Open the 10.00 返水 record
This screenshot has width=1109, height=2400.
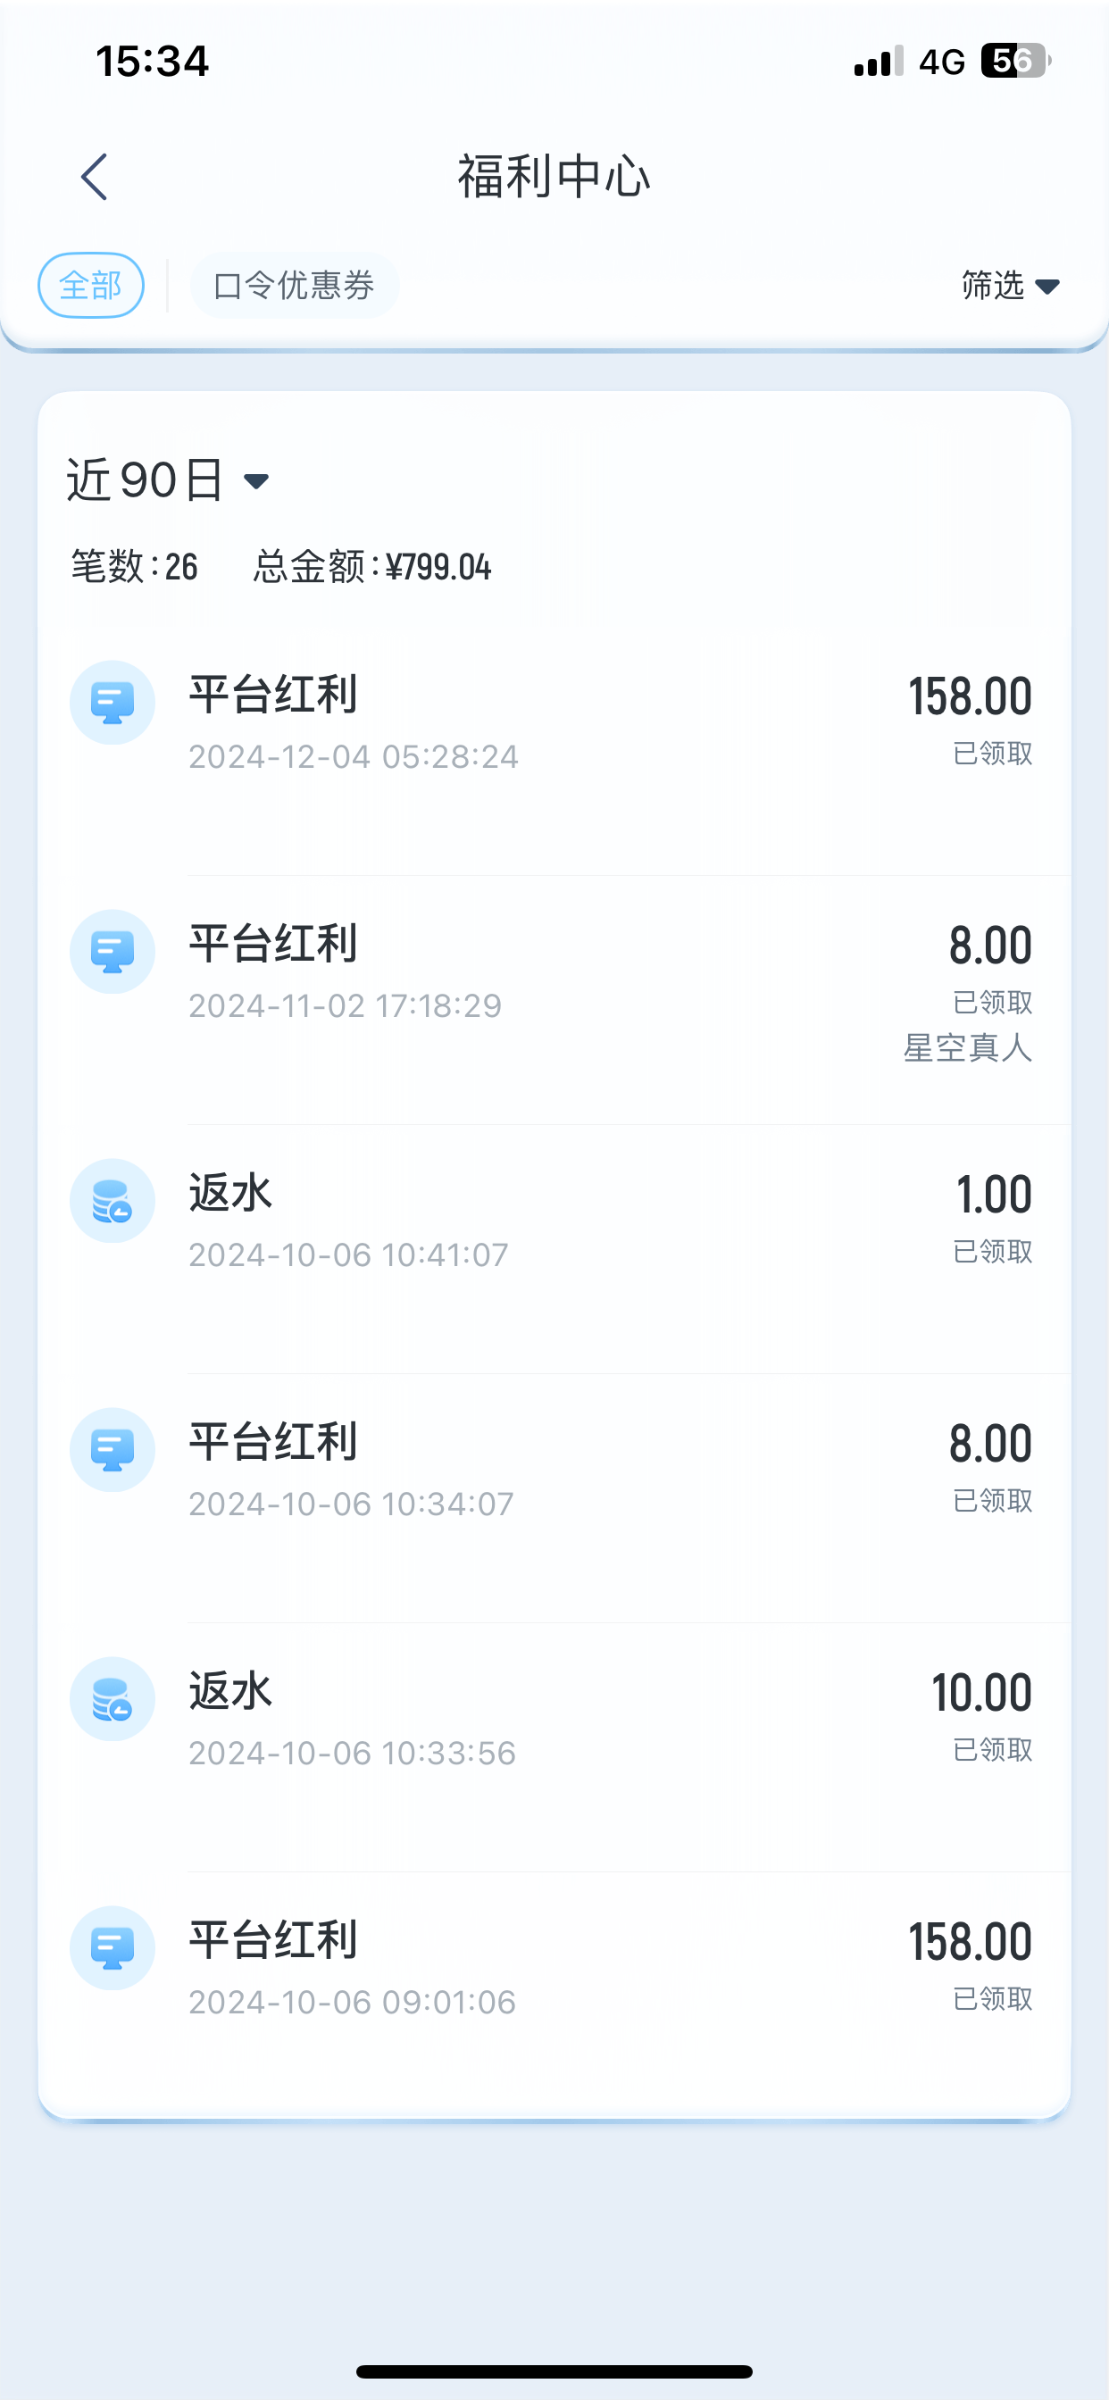600,1718
